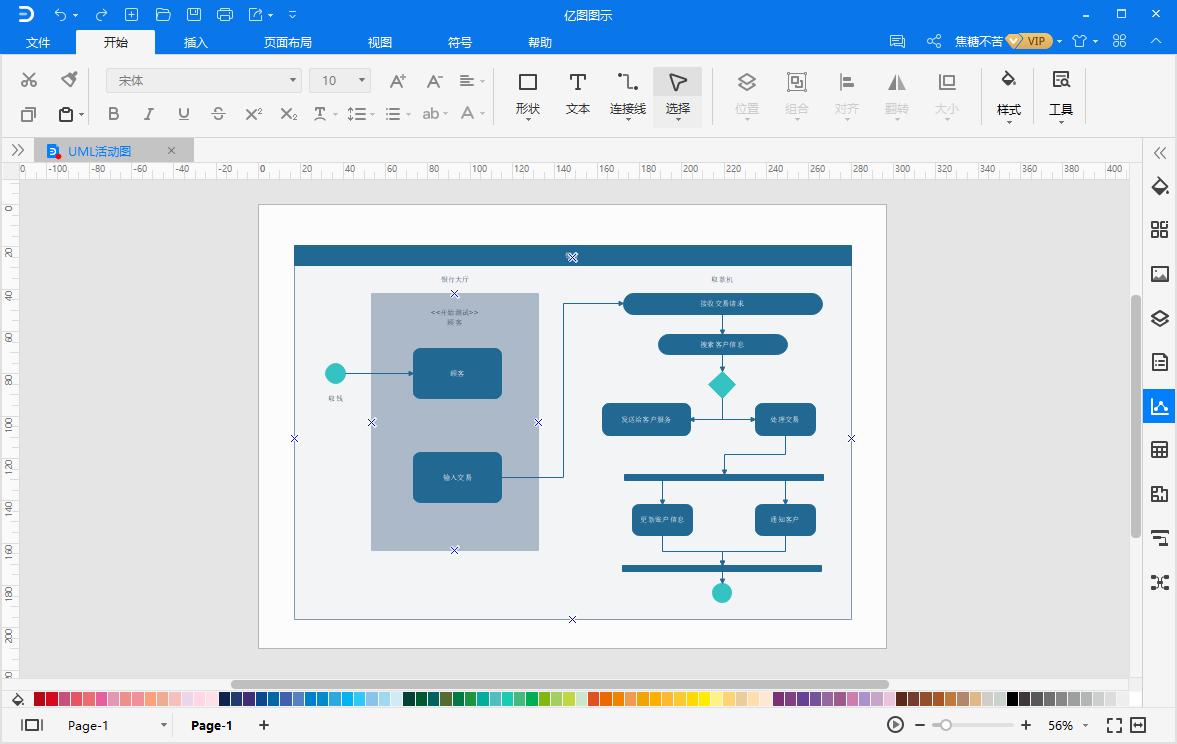Click the 样式 style button
Screen dimensions: 1177x744
pos(1008,93)
